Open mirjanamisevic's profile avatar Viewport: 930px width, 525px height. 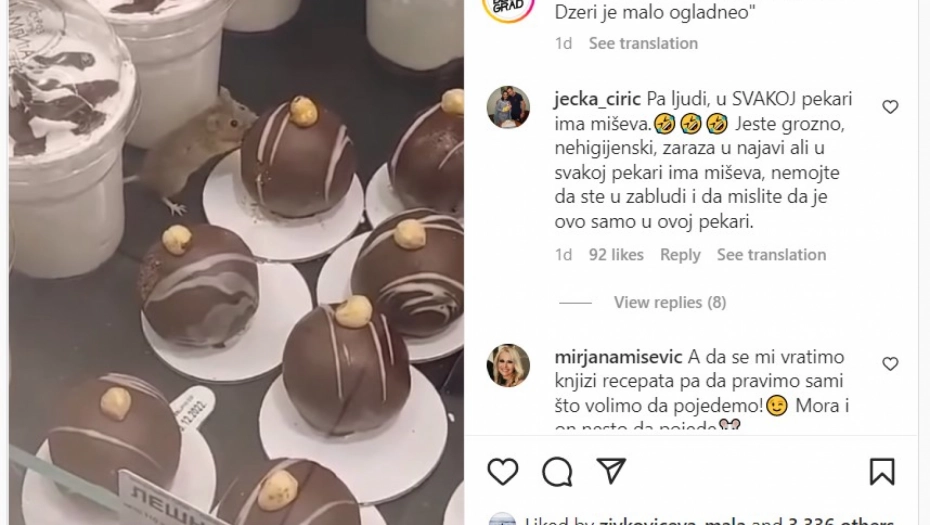[x=508, y=365]
